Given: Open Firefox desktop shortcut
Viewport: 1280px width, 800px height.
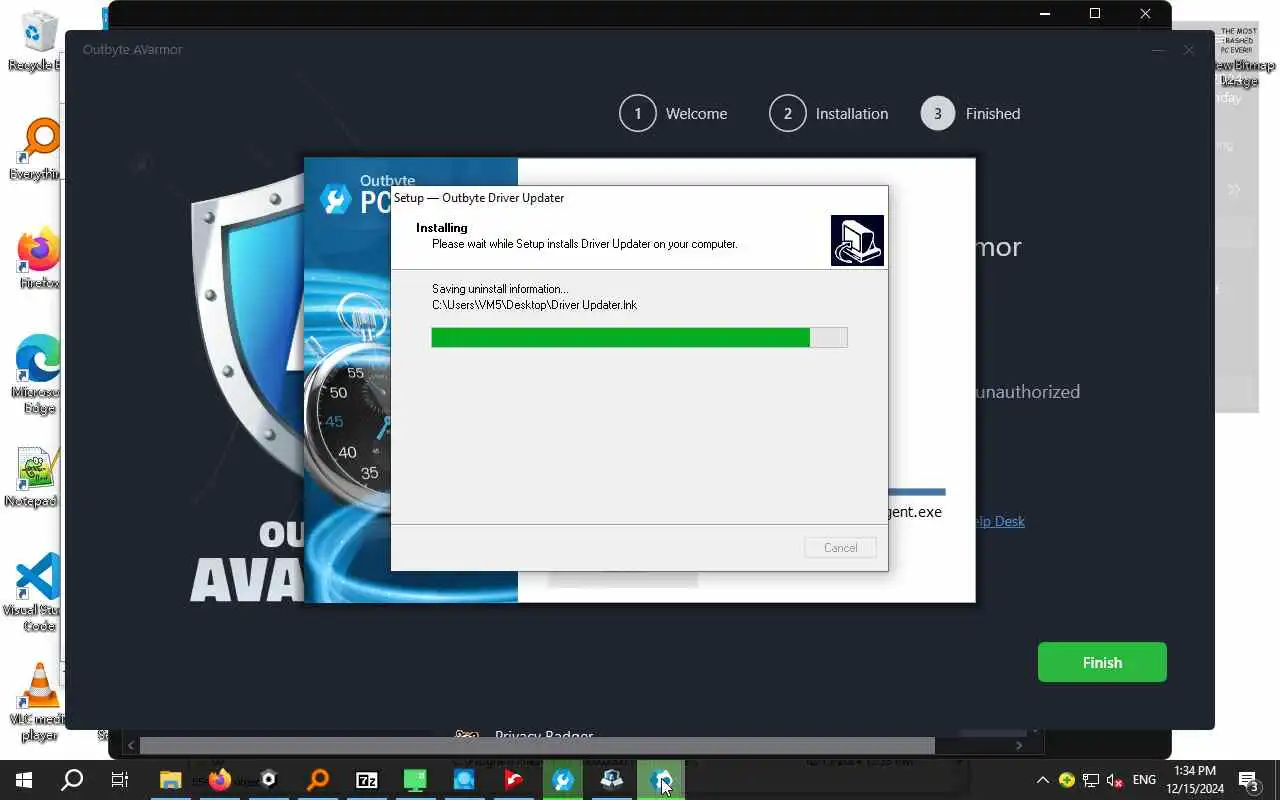Looking at the screenshot, I should click(38, 260).
